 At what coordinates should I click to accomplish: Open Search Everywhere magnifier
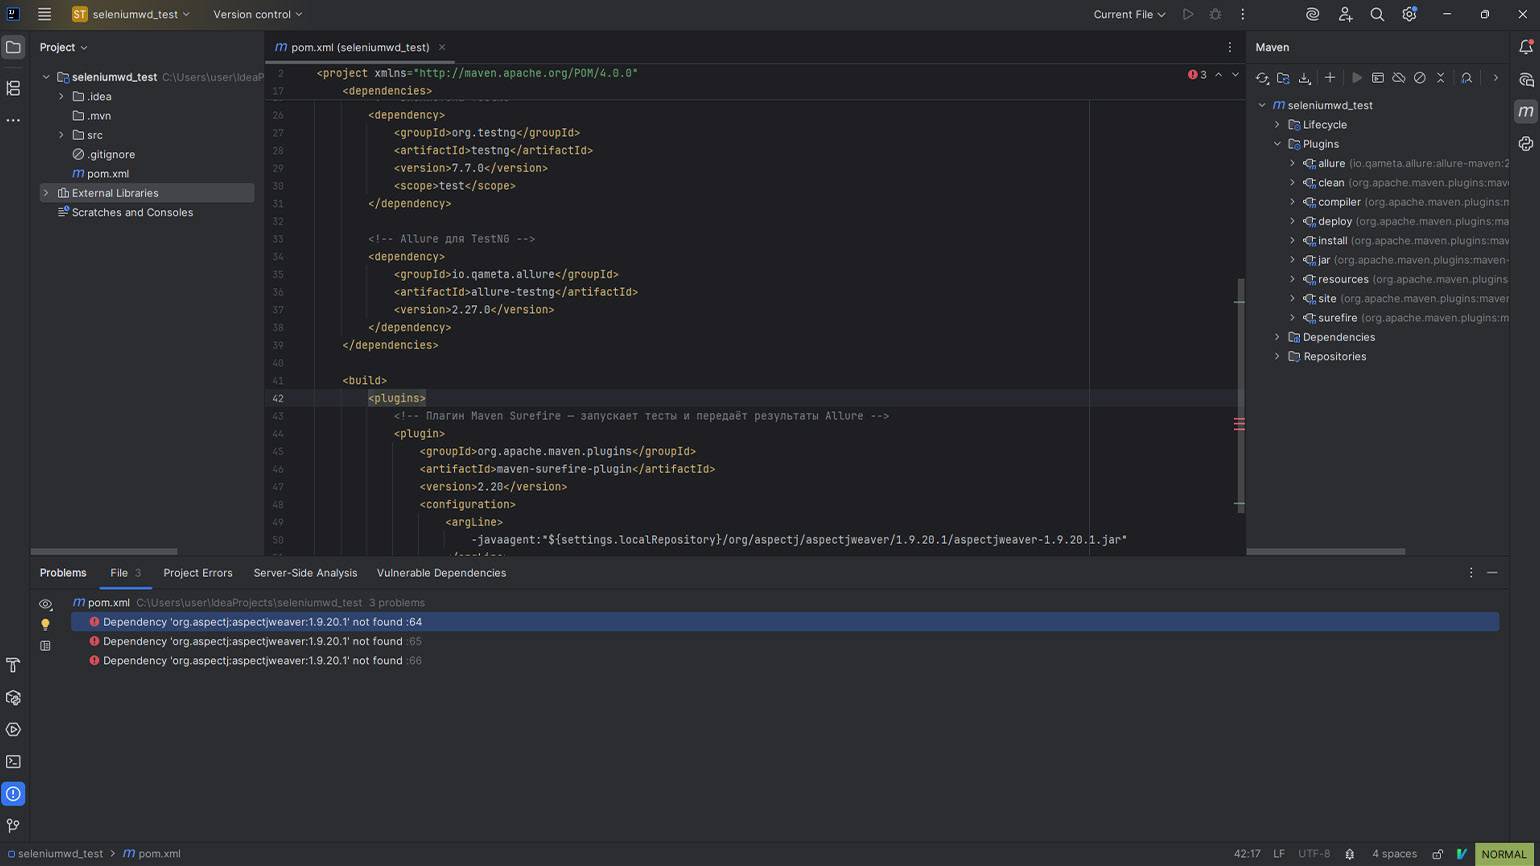(1377, 14)
